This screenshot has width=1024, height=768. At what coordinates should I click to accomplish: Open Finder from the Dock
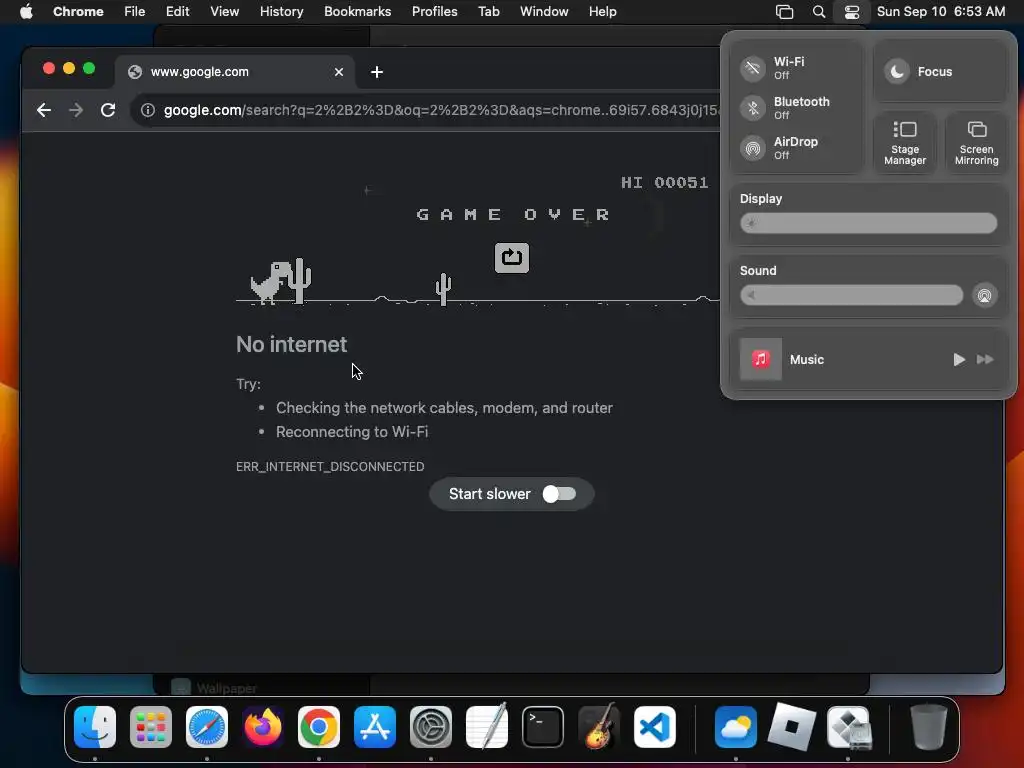click(x=95, y=727)
